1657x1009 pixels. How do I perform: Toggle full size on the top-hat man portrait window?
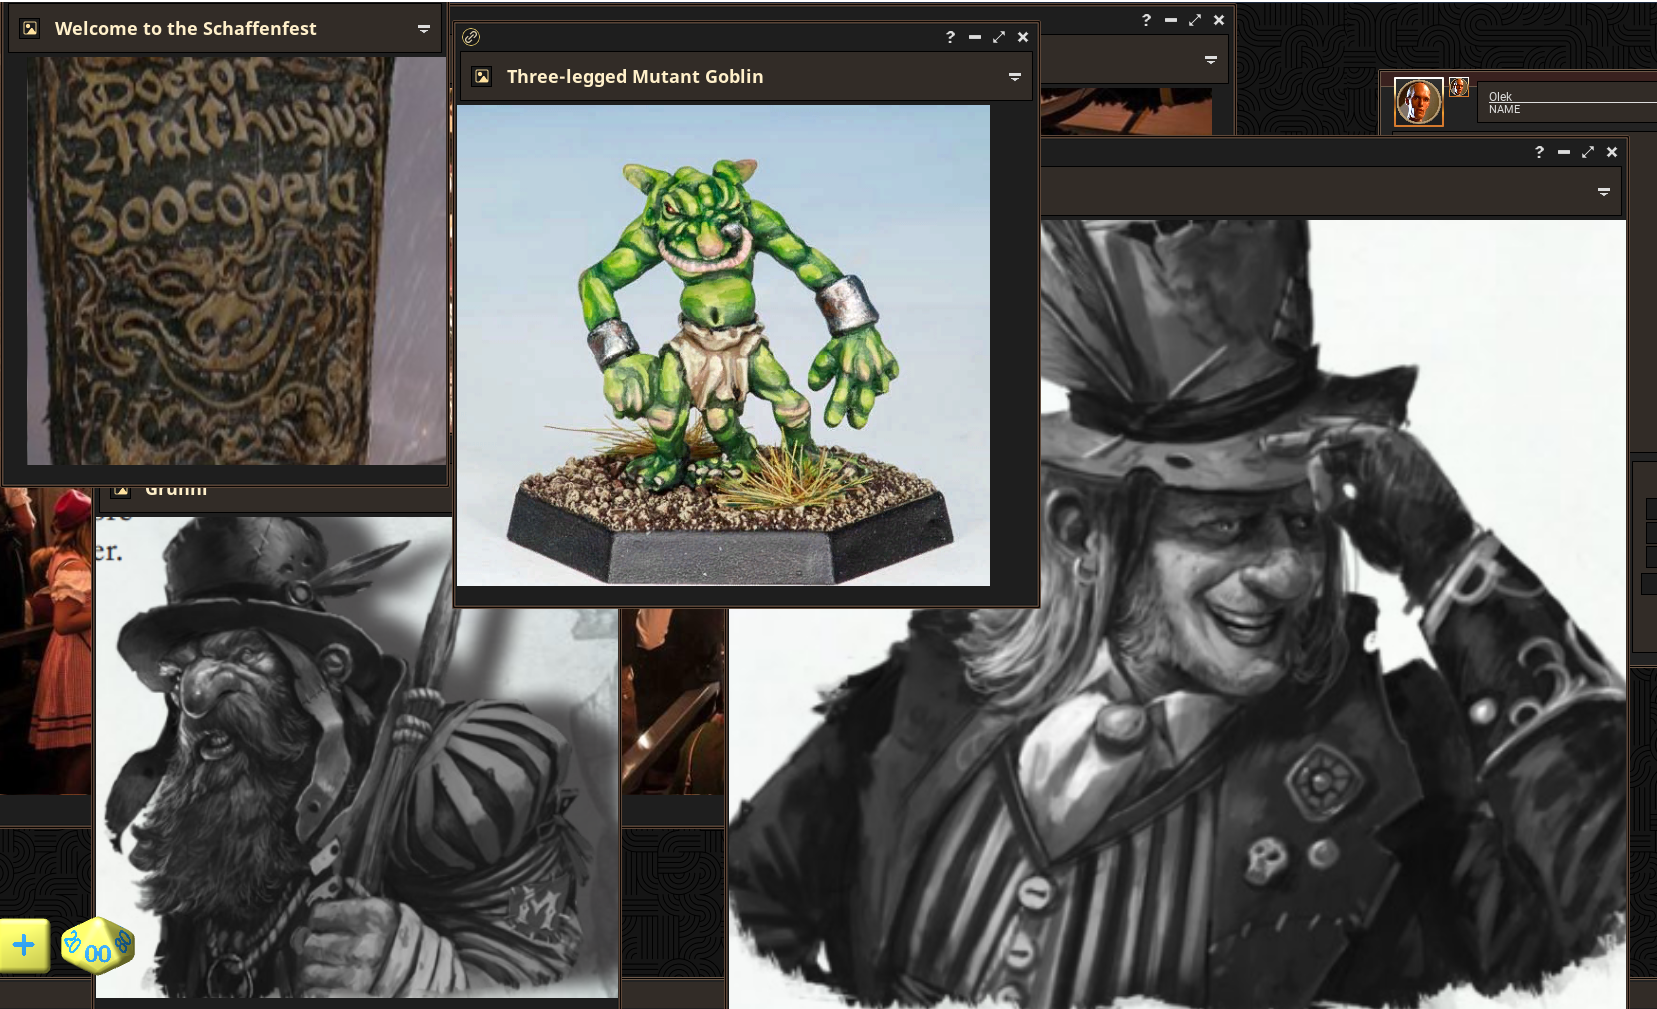point(1587,152)
